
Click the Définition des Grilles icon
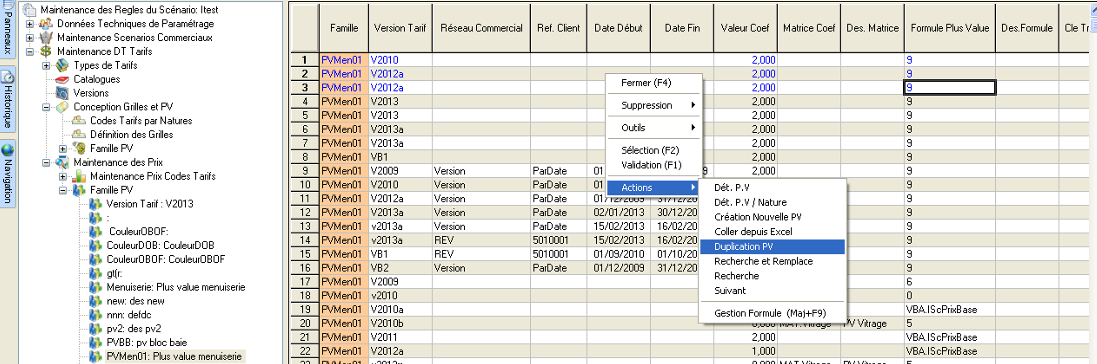79,134
